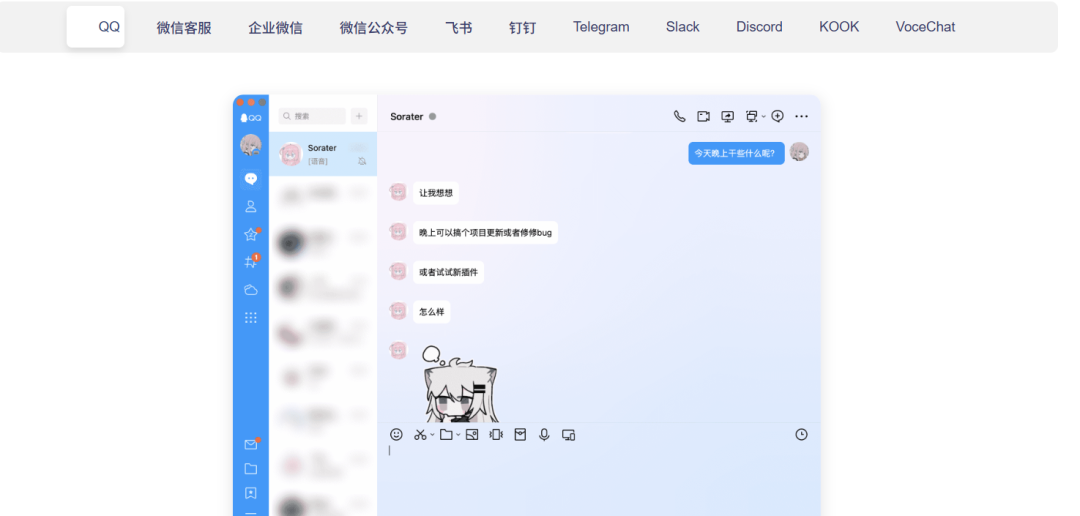The width and height of the screenshot is (1080, 516).
Task: Expand the file options dropdown arrow
Action: pos(458,435)
